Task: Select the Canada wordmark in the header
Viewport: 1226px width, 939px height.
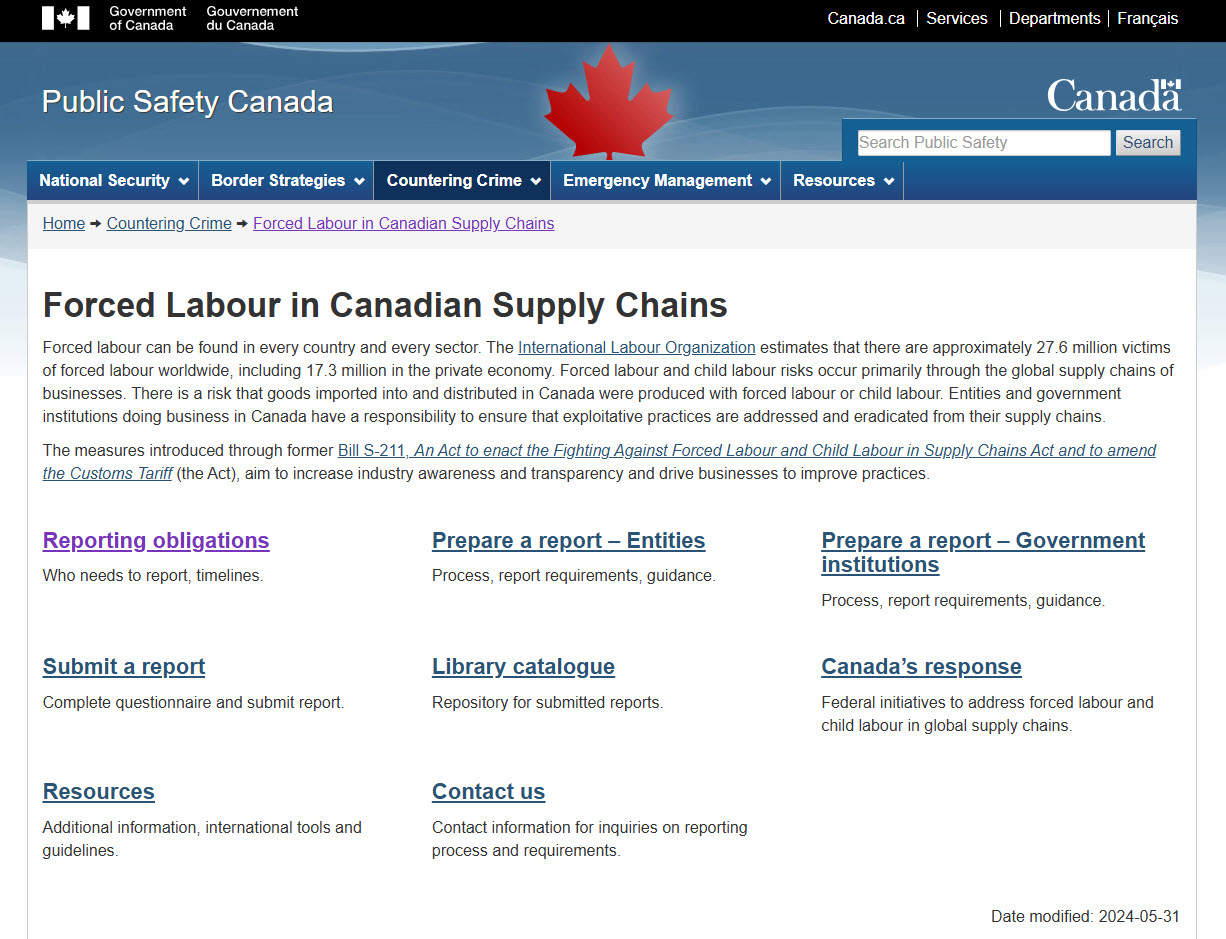Action: click(x=1113, y=94)
